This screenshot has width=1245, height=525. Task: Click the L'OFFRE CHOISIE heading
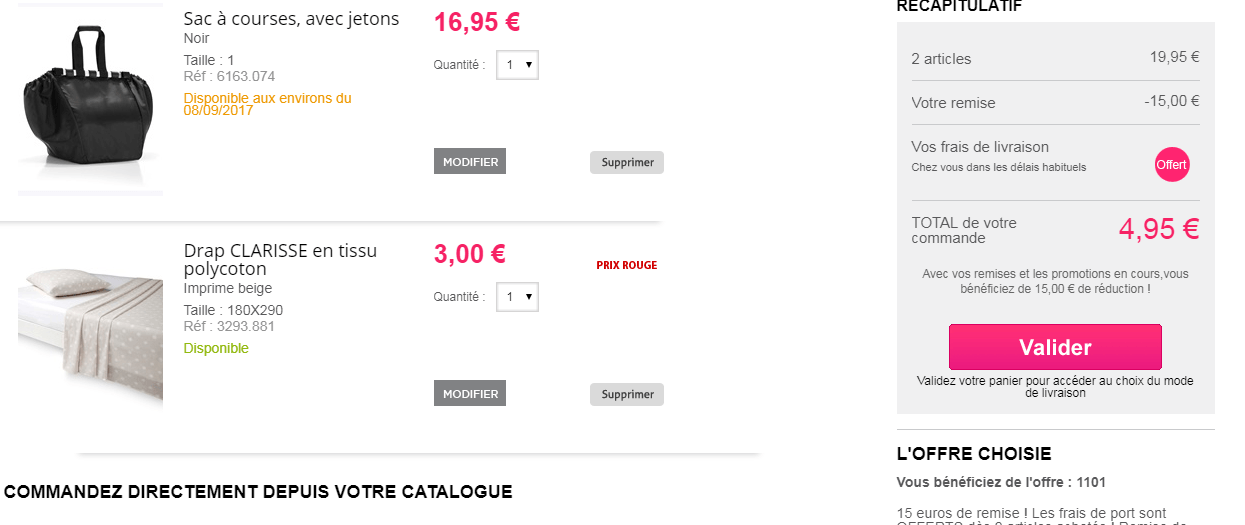973,454
